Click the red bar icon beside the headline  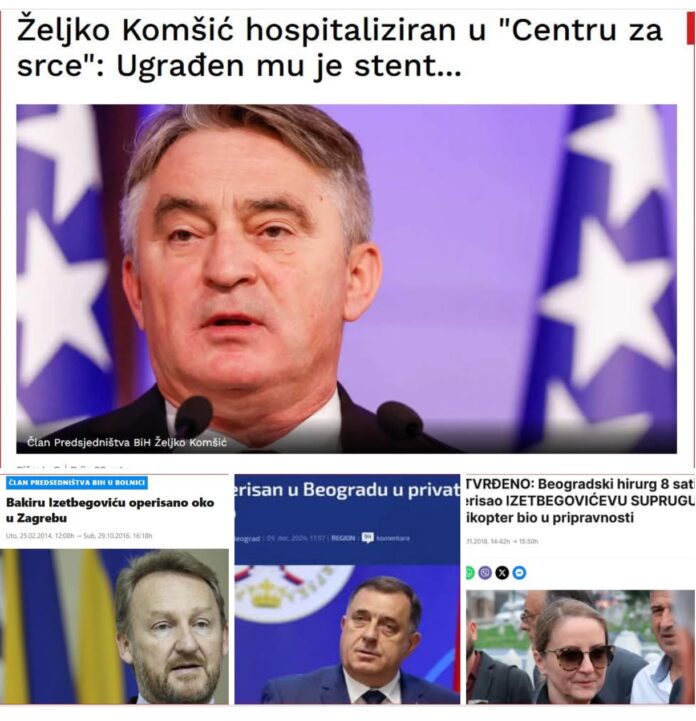(x=690, y=29)
